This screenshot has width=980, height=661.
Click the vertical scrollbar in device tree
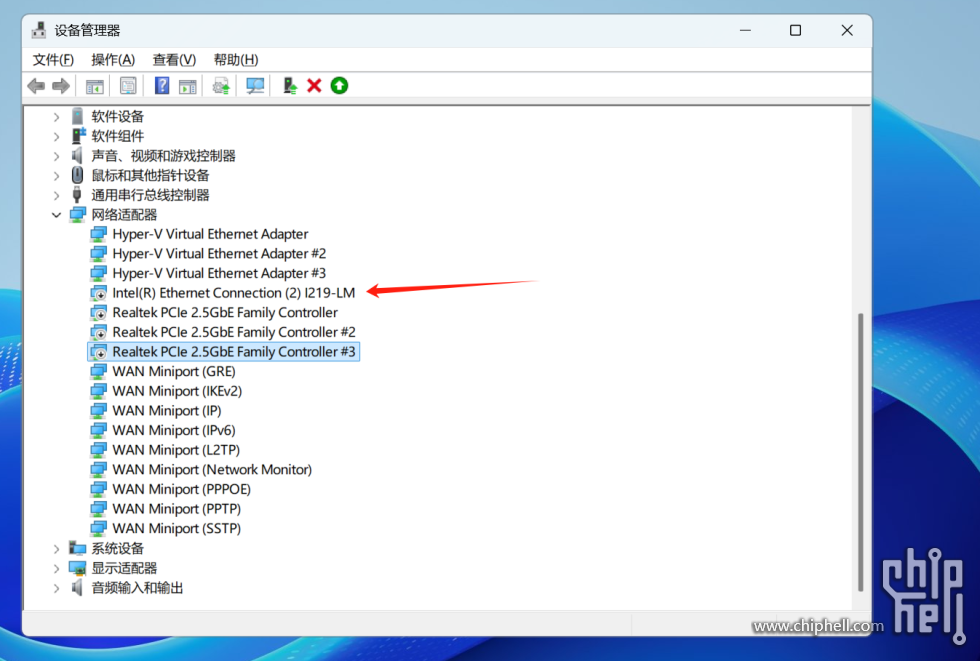pyautogui.click(x=861, y=452)
